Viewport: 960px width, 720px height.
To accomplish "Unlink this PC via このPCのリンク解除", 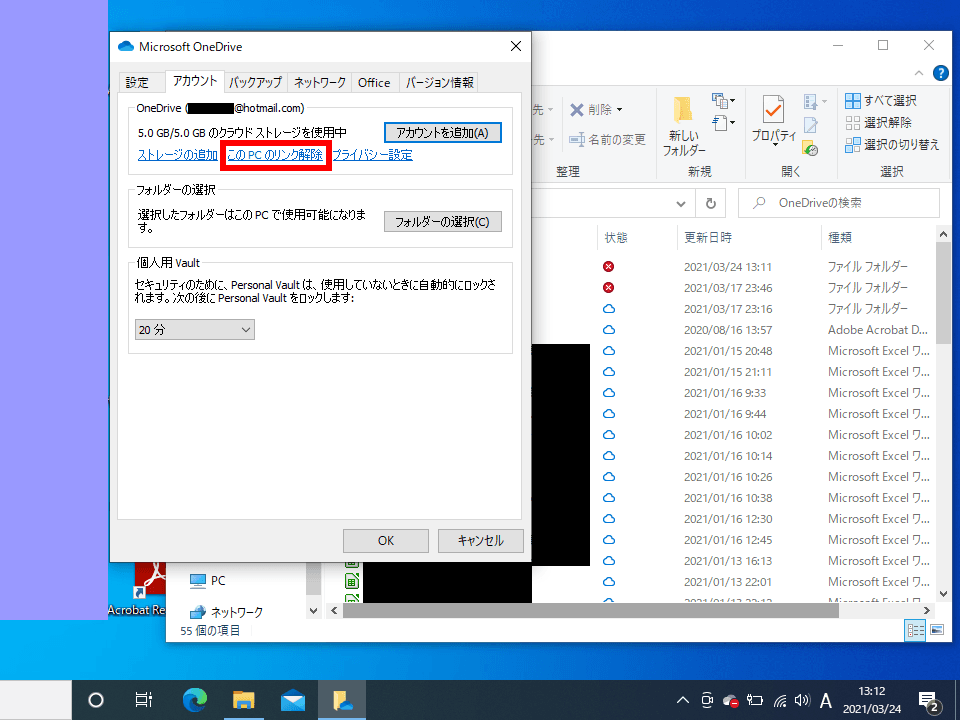I will point(275,156).
